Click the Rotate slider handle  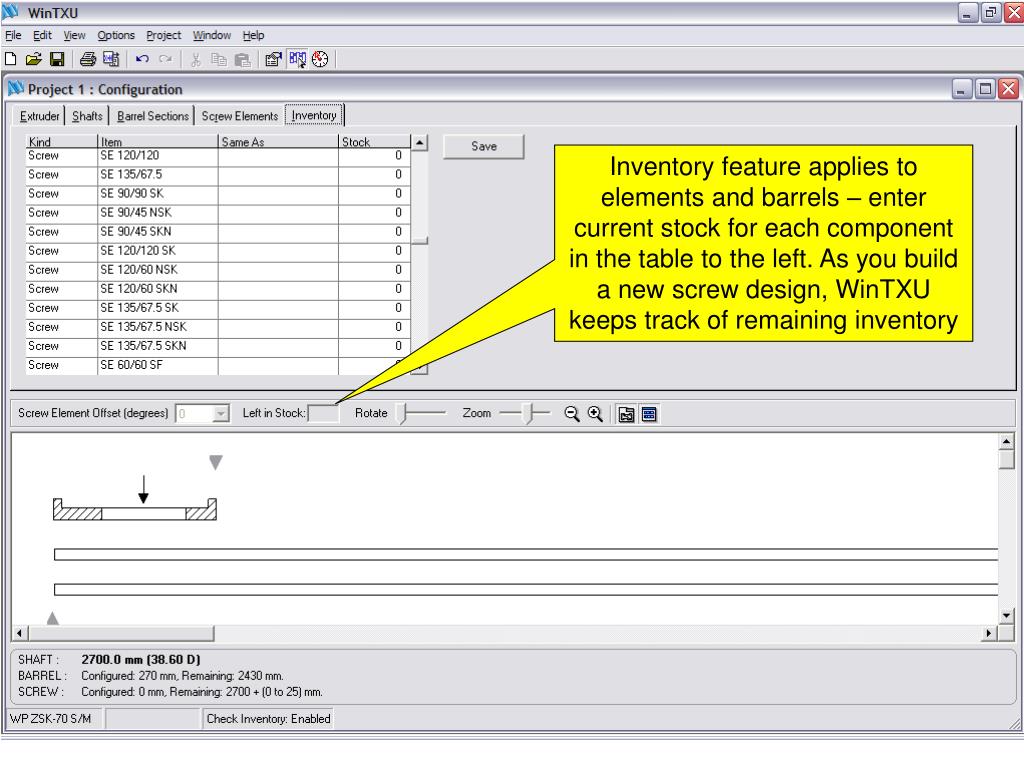pos(404,413)
